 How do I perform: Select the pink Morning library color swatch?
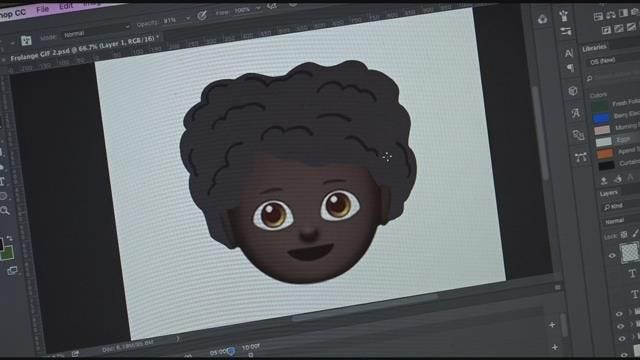tap(602, 130)
